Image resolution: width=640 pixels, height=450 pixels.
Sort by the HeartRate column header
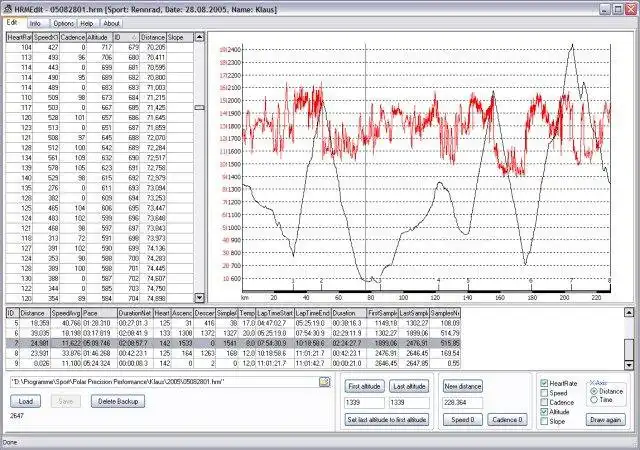tap(19, 37)
